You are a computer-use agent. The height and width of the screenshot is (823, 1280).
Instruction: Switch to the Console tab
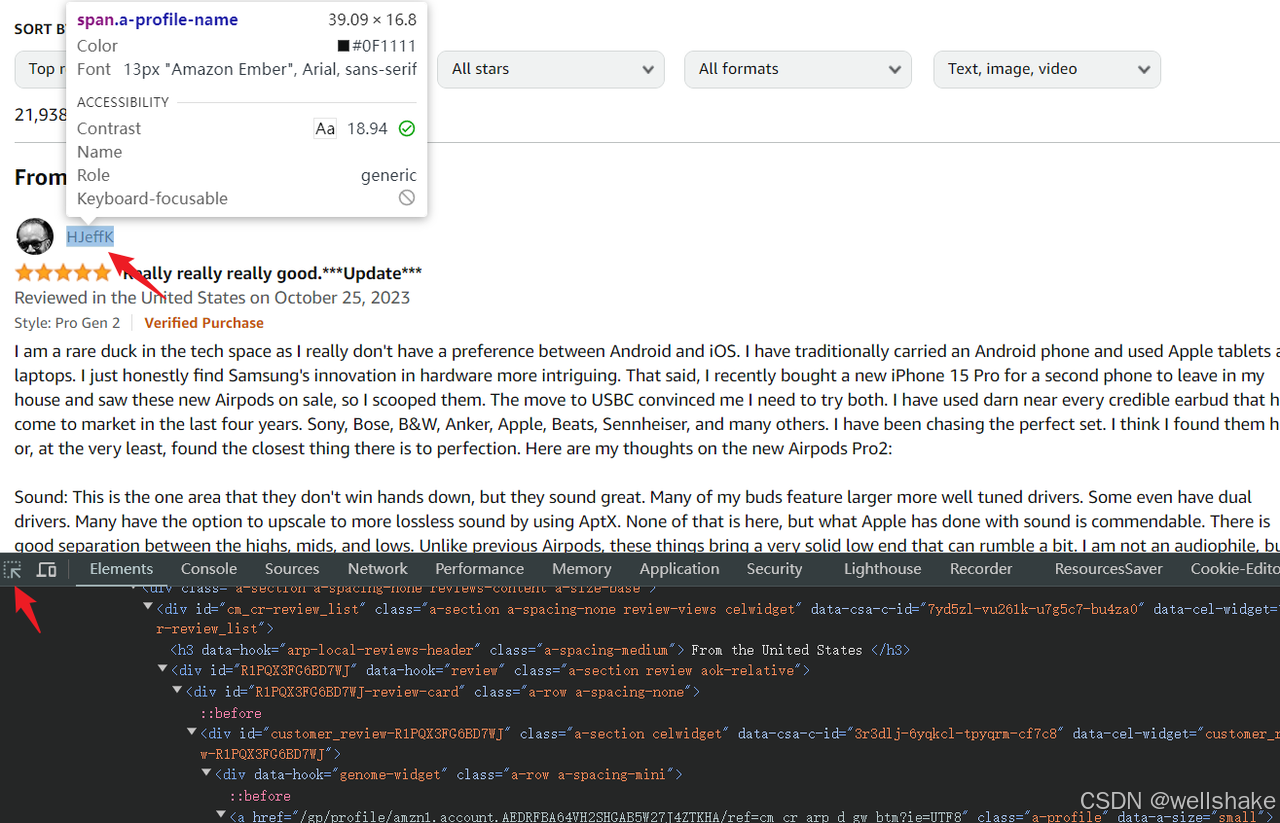[209, 569]
